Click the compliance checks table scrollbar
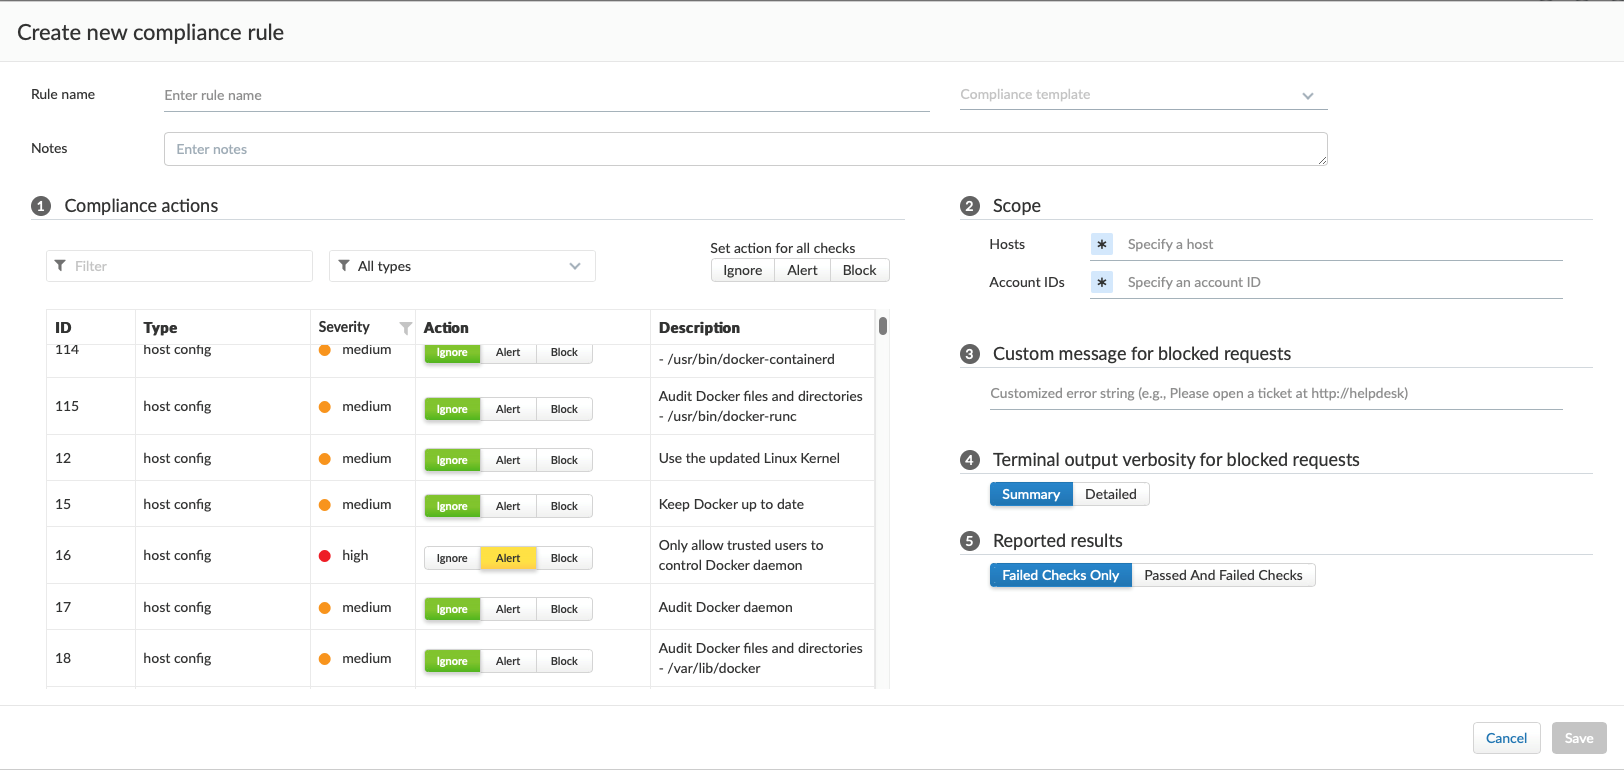The width and height of the screenshot is (1624, 770). point(883,326)
